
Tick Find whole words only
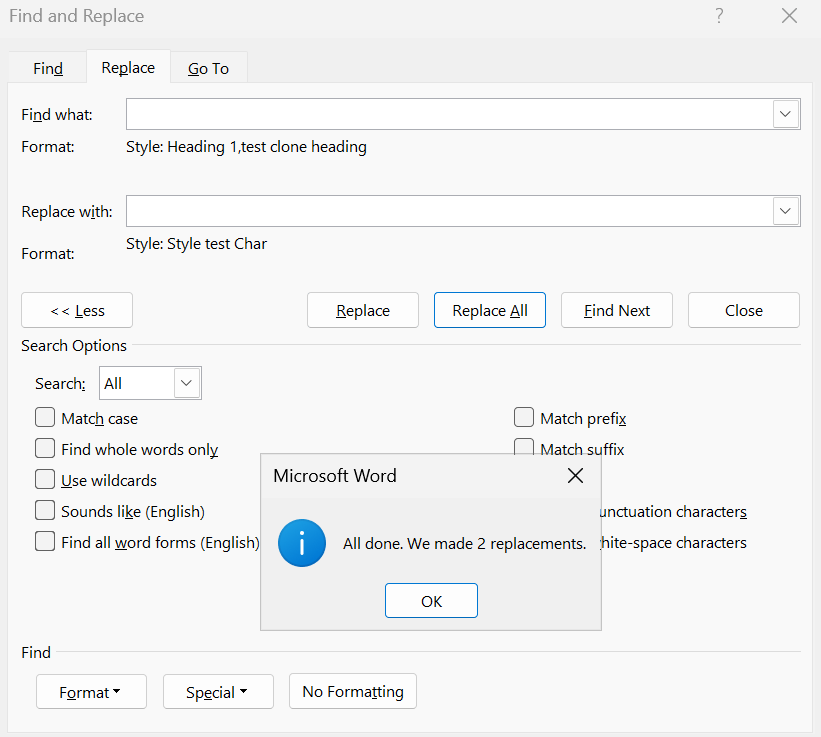coord(45,449)
